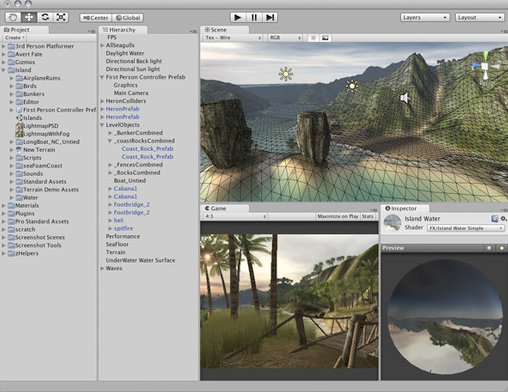Image resolution: width=508 pixels, height=392 pixels.
Task: Select the spitfire prefab
Action: coord(123,228)
